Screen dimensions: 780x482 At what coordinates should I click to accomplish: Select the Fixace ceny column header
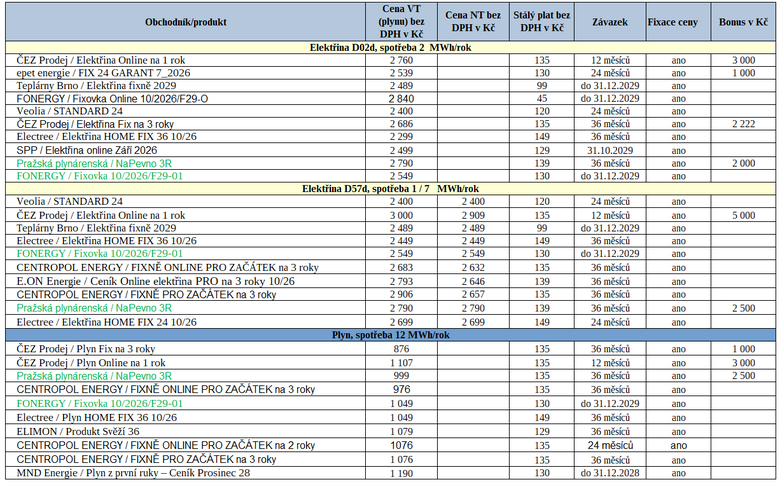point(673,22)
